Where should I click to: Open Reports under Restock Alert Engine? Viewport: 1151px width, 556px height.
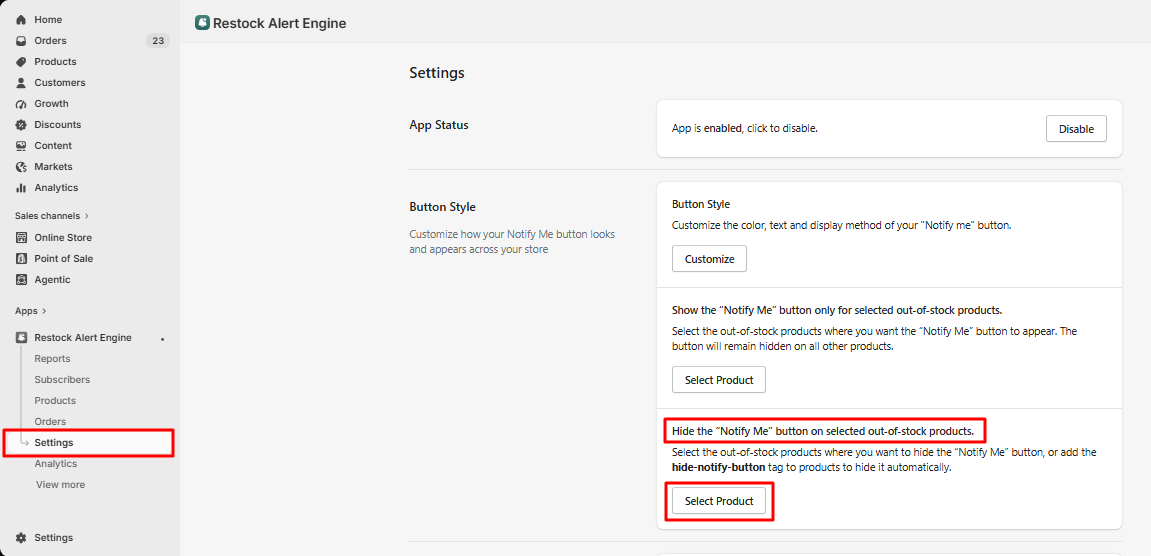(x=52, y=358)
